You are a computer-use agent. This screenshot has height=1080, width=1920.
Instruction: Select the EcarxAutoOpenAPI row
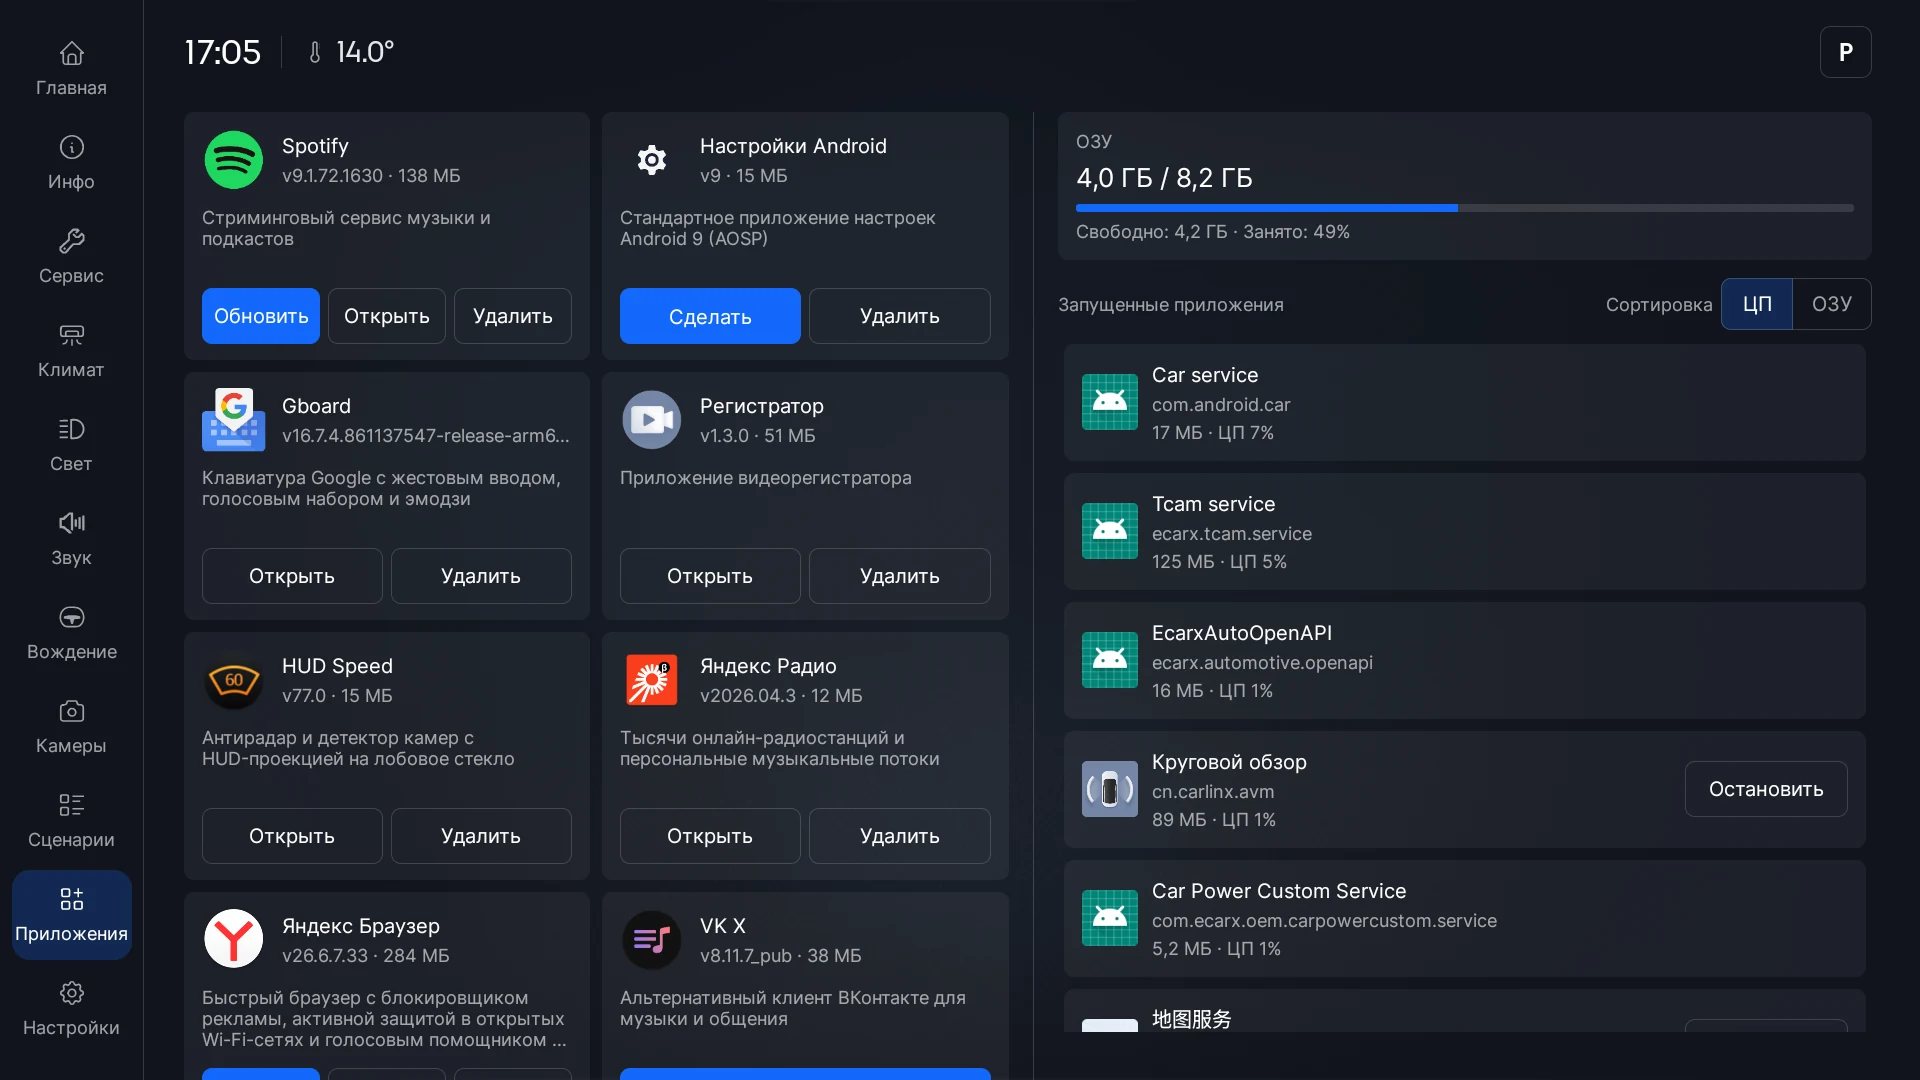click(x=1464, y=660)
